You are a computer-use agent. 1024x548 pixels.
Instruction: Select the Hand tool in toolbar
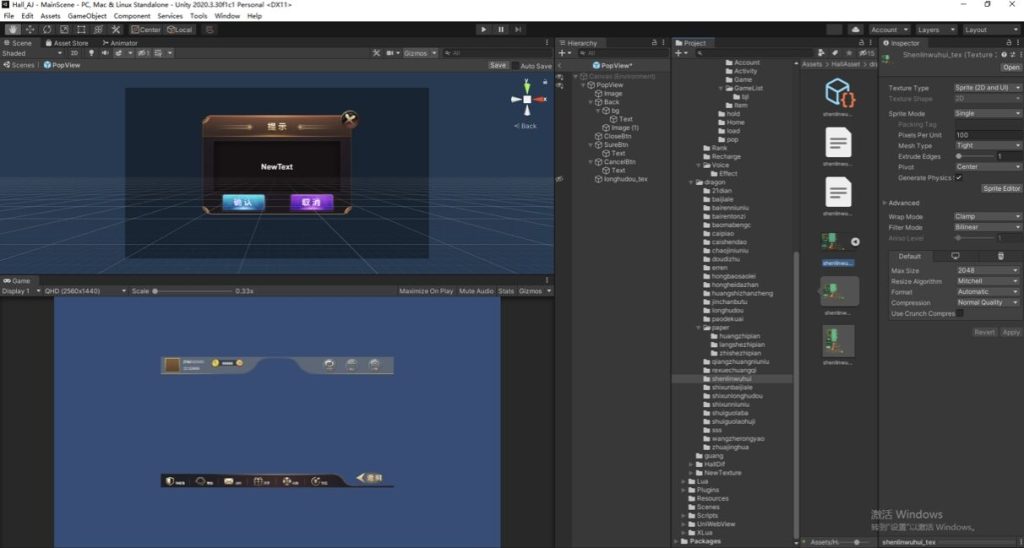[13, 30]
